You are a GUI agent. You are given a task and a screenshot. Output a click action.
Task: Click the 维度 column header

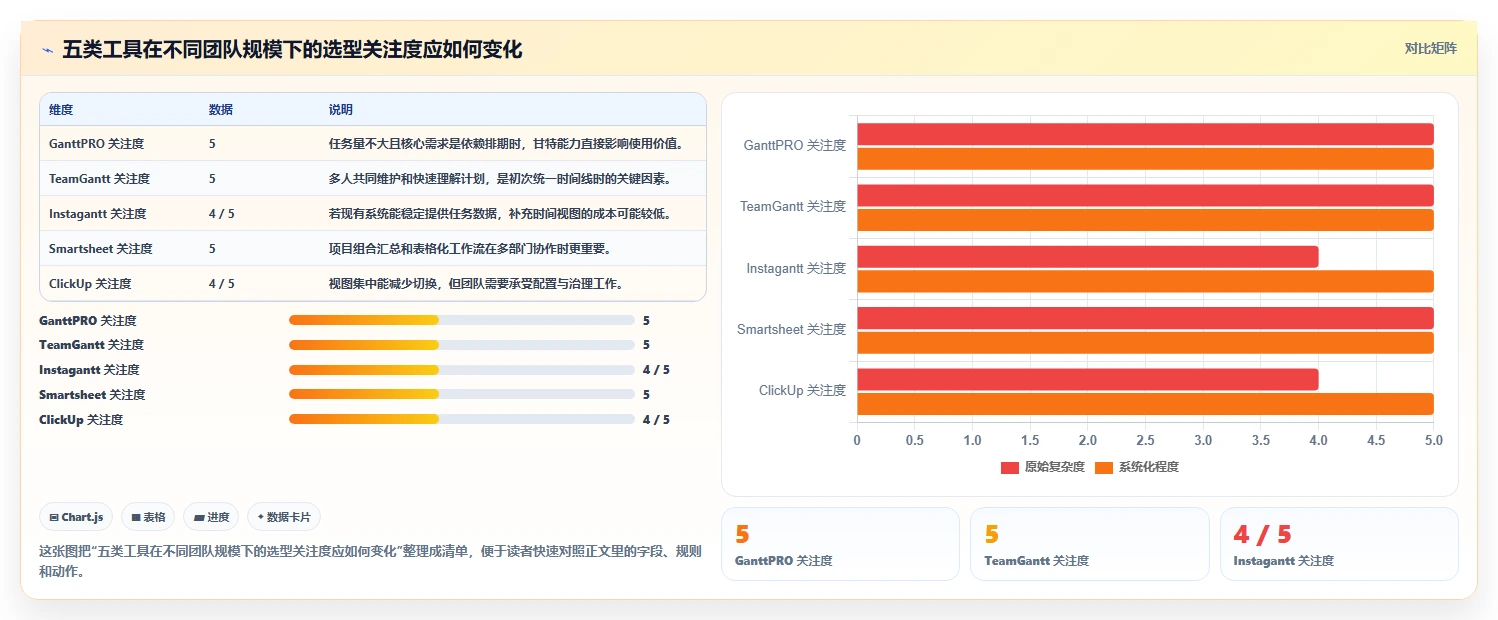pos(61,110)
